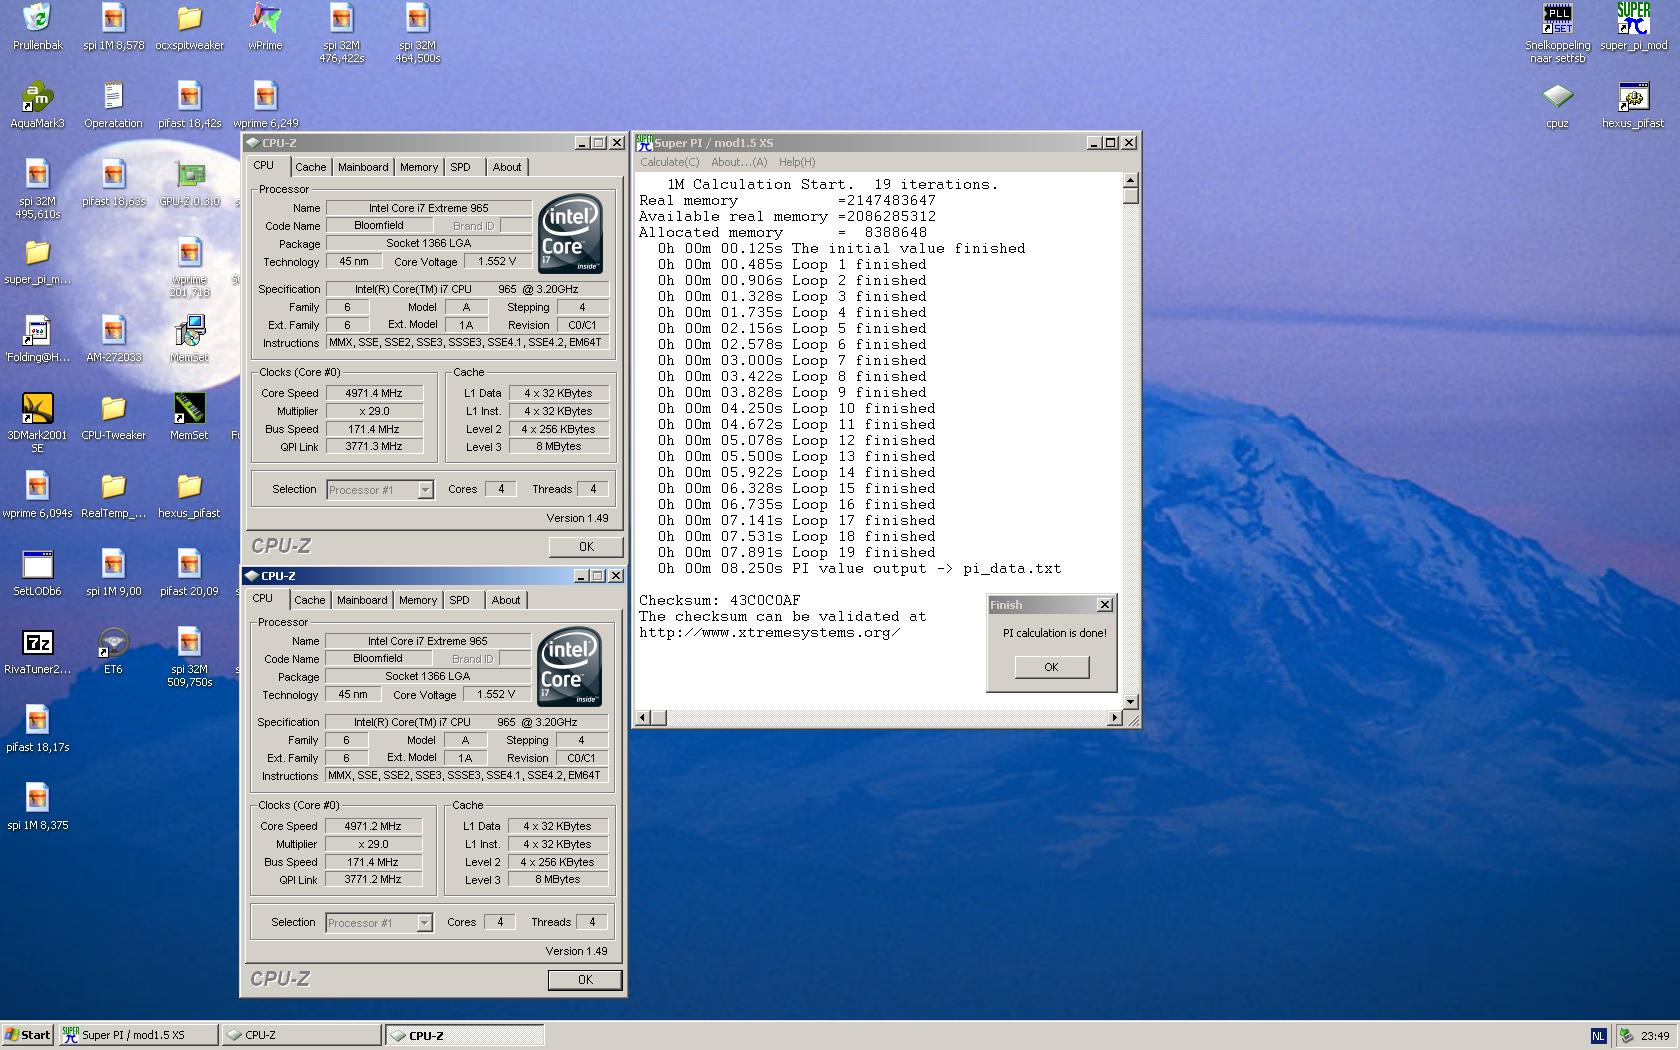Image resolution: width=1680 pixels, height=1050 pixels.
Task: Click OK in the upper CPU-Z window
Action: (586, 547)
